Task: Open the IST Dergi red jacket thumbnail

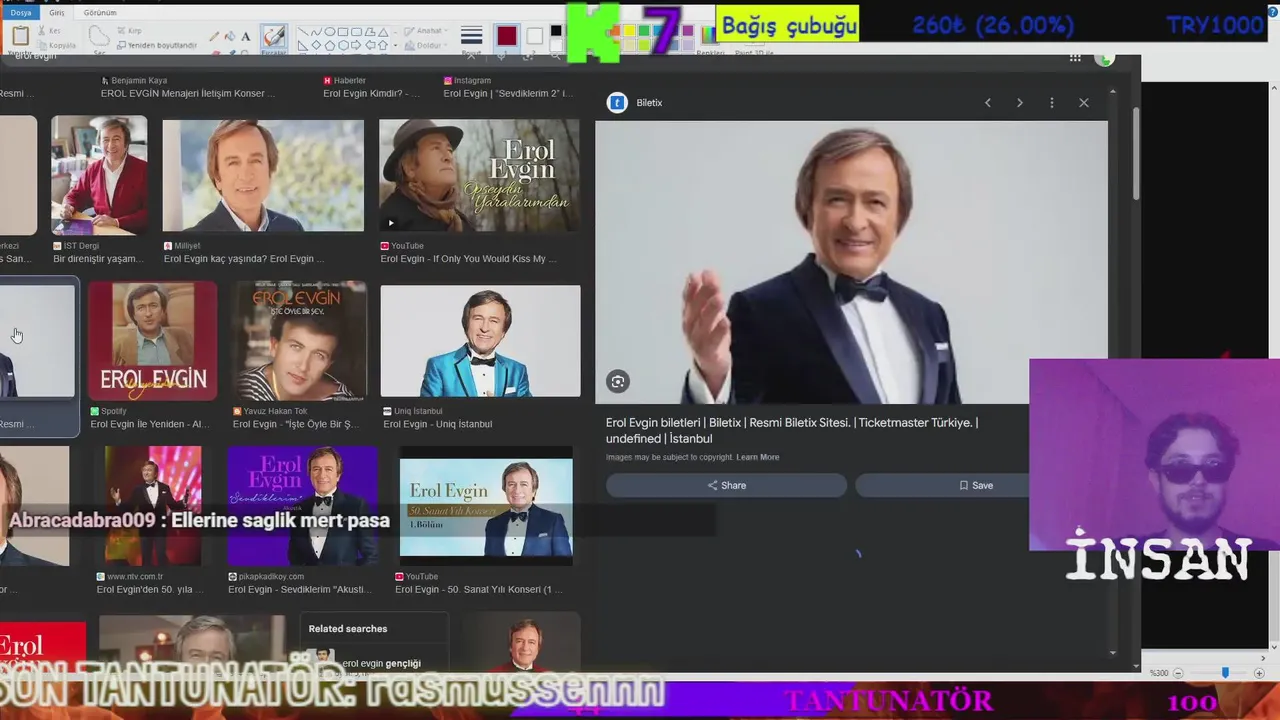Action: tap(99, 175)
